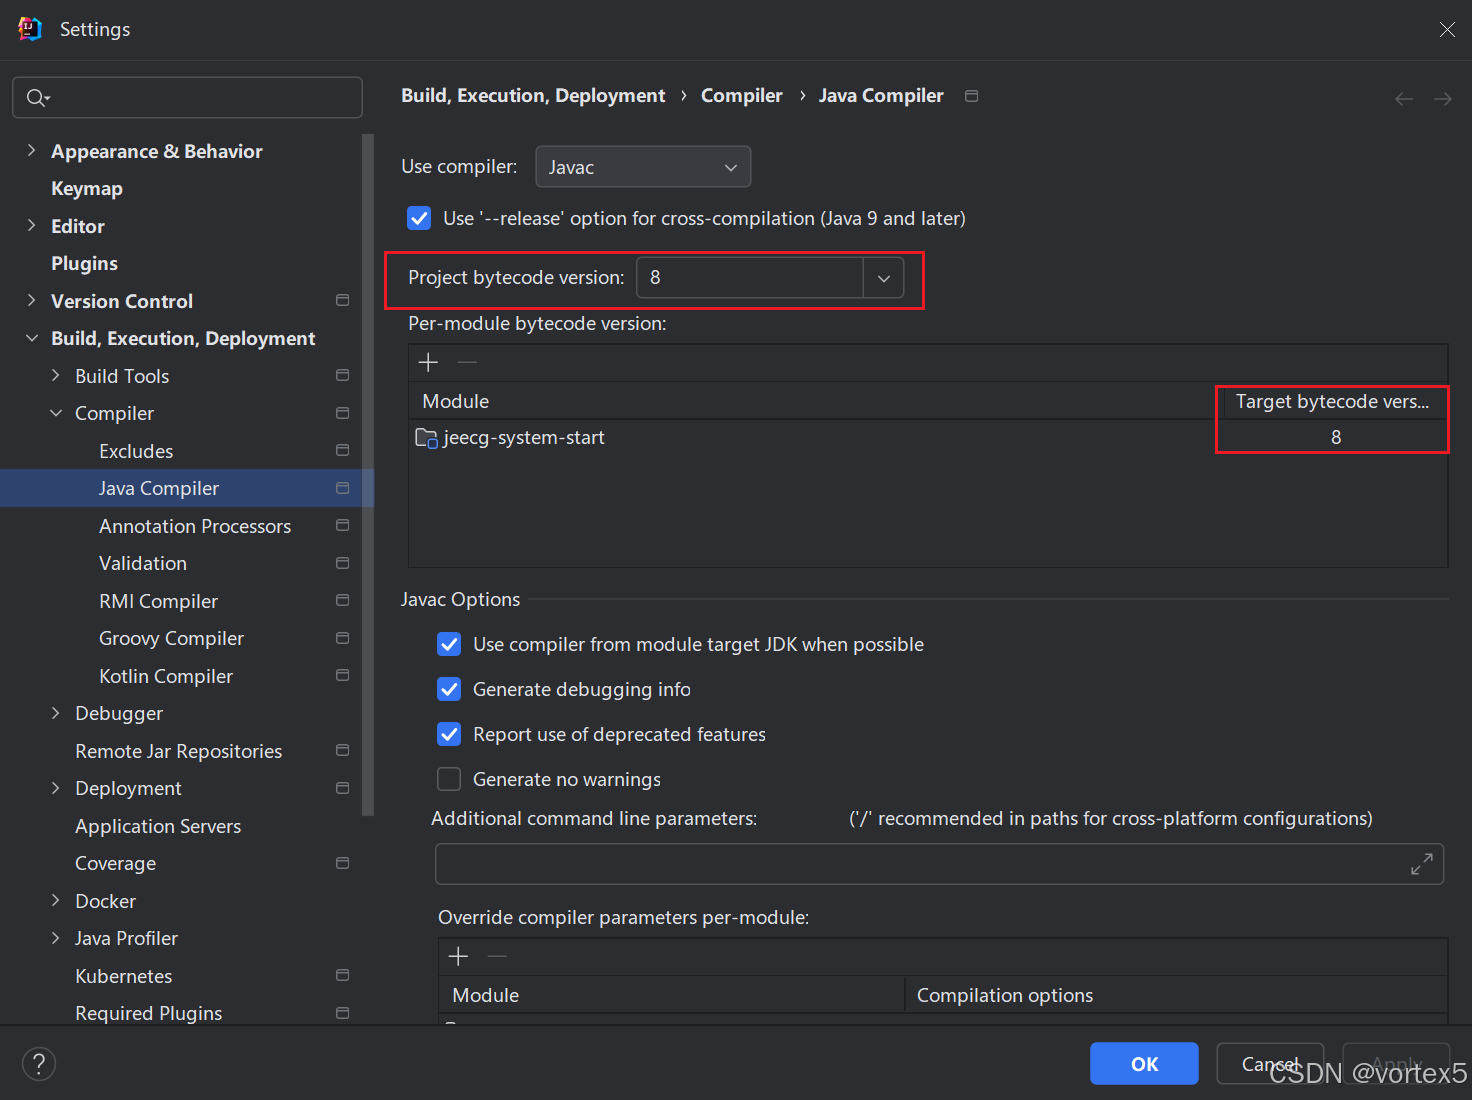Click the project-level icon on Required Plugins row

[342, 1013]
